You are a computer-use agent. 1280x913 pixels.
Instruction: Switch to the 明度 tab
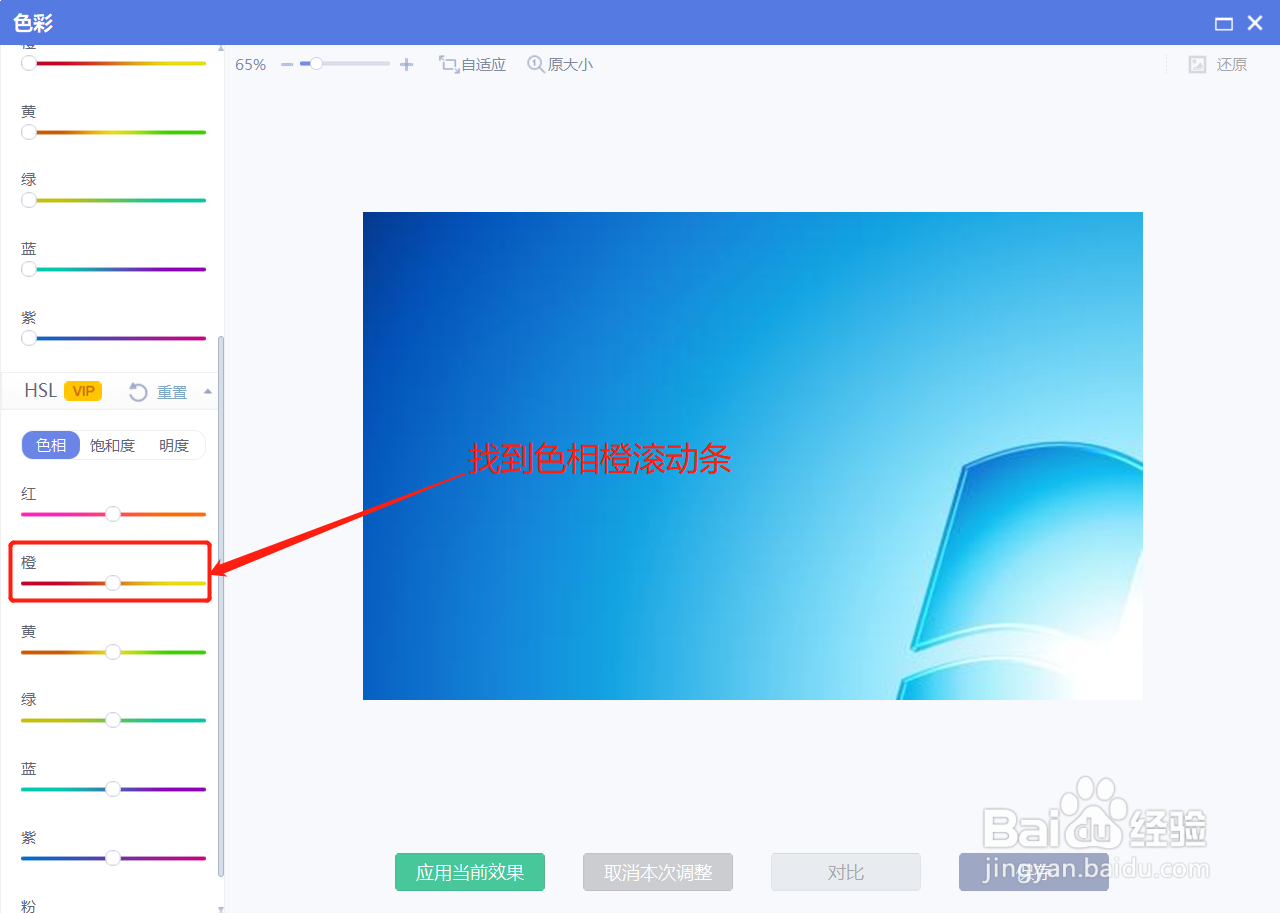pos(174,445)
